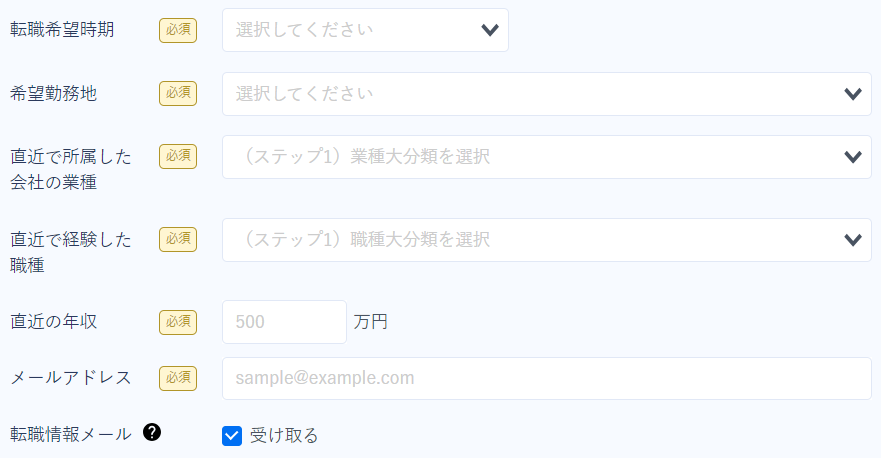Click the help icon beside 転職情報メール

click(x=152, y=432)
